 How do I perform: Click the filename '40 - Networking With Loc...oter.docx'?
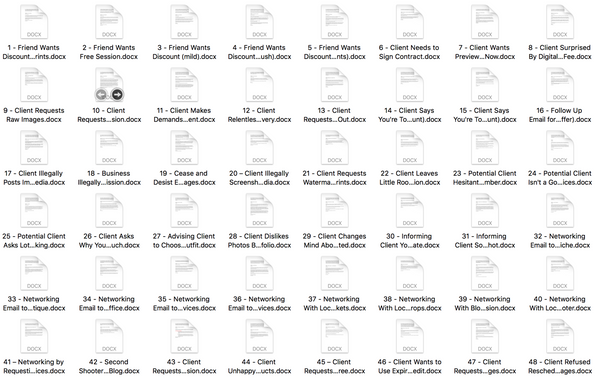click(560, 303)
